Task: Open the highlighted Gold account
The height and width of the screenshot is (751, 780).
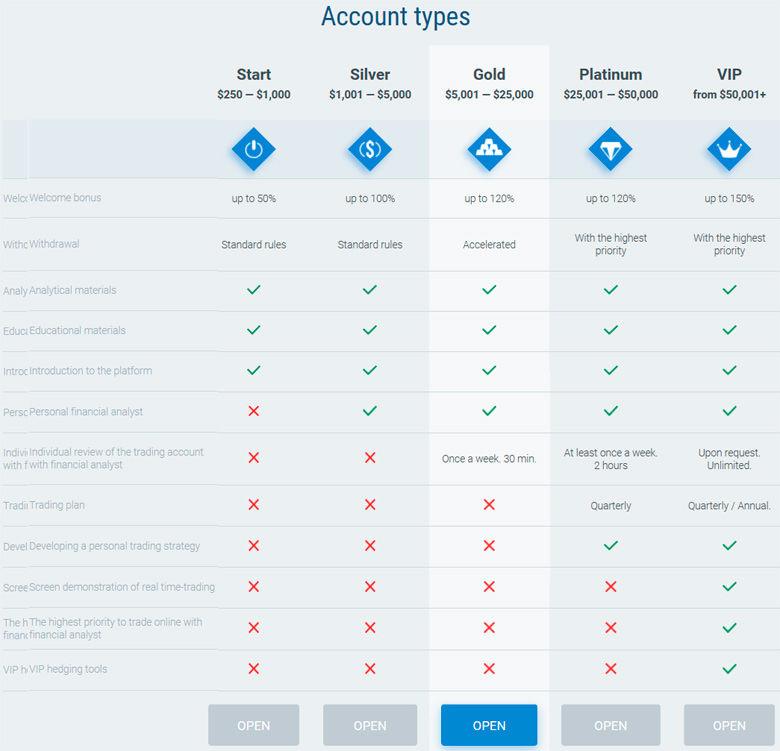Action: (x=489, y=725)
